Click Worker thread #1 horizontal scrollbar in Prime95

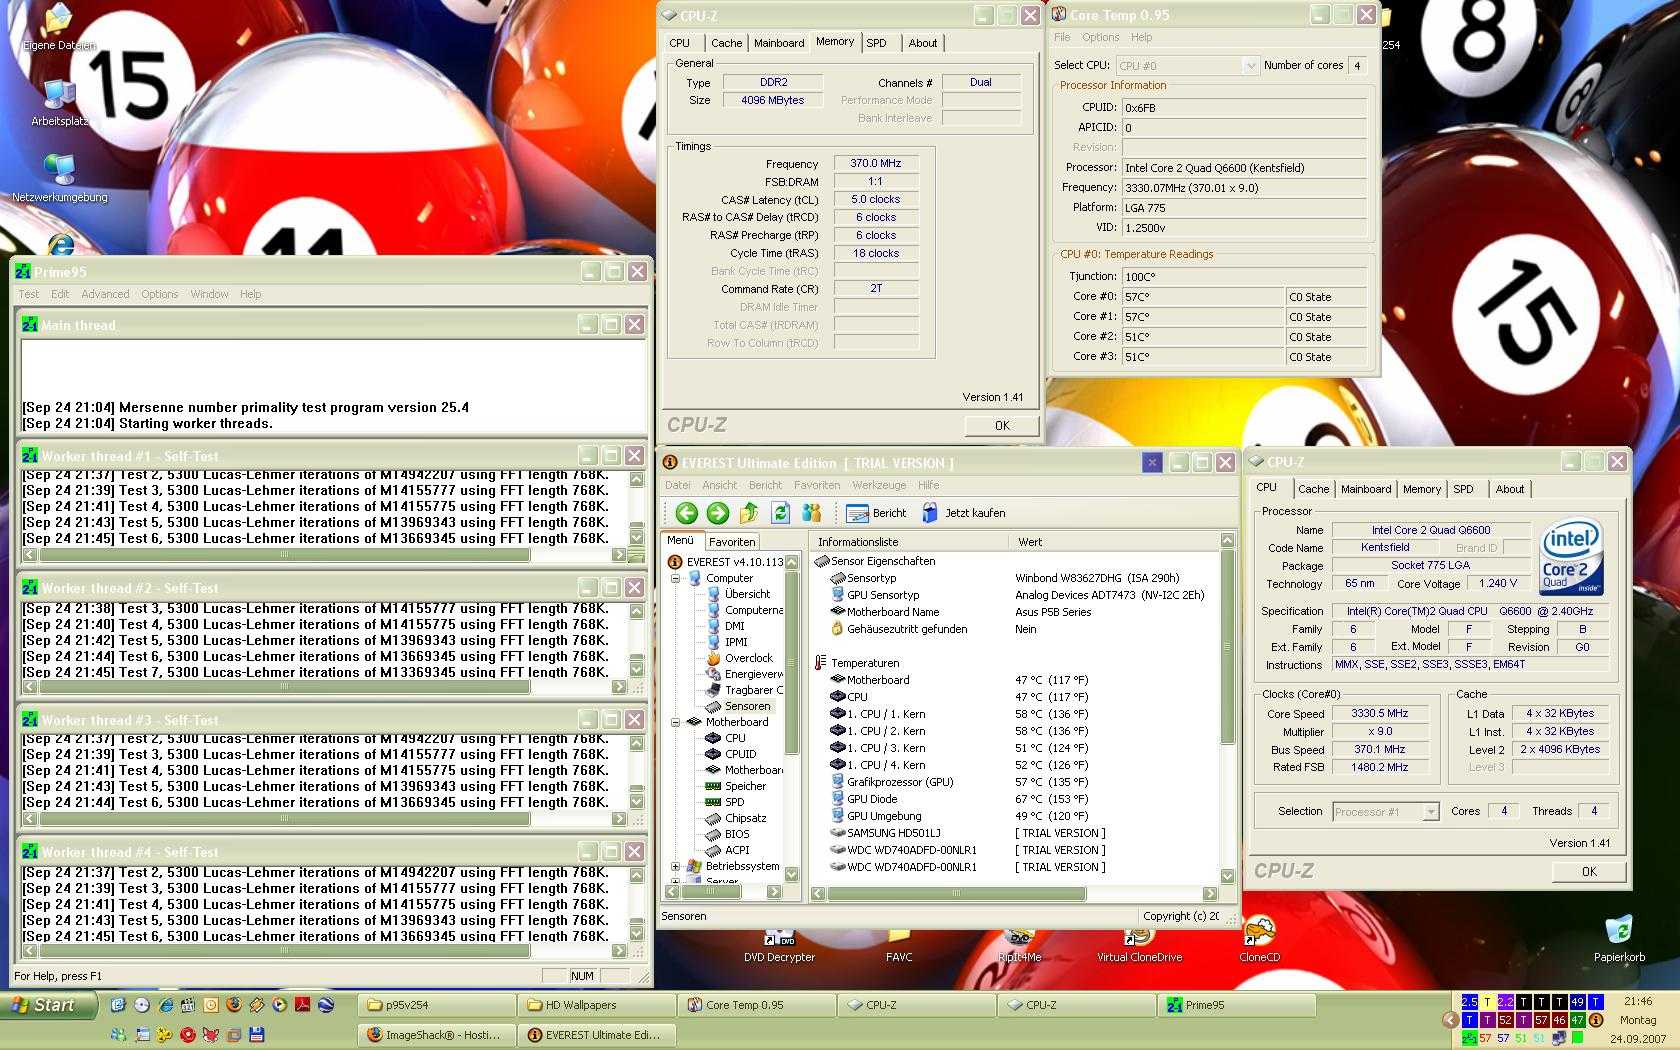click(x=326, y=555)
